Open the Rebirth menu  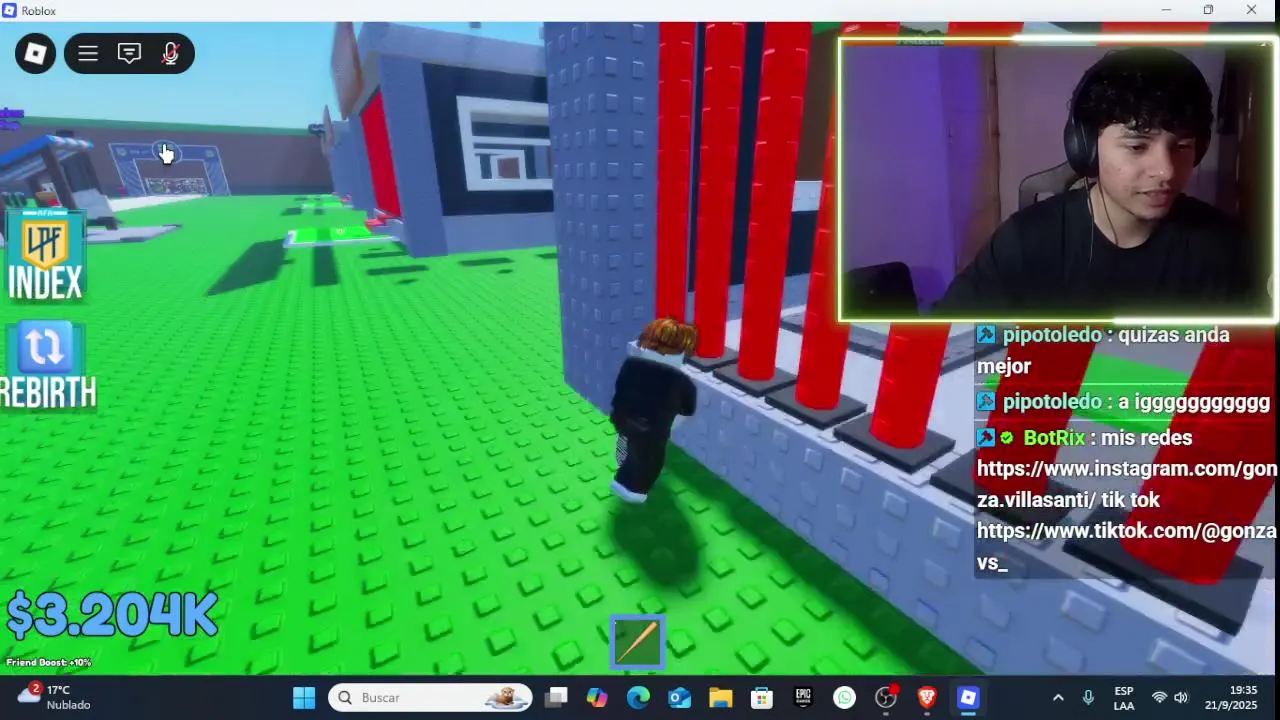pyautogui.click(x=46, y=366)
